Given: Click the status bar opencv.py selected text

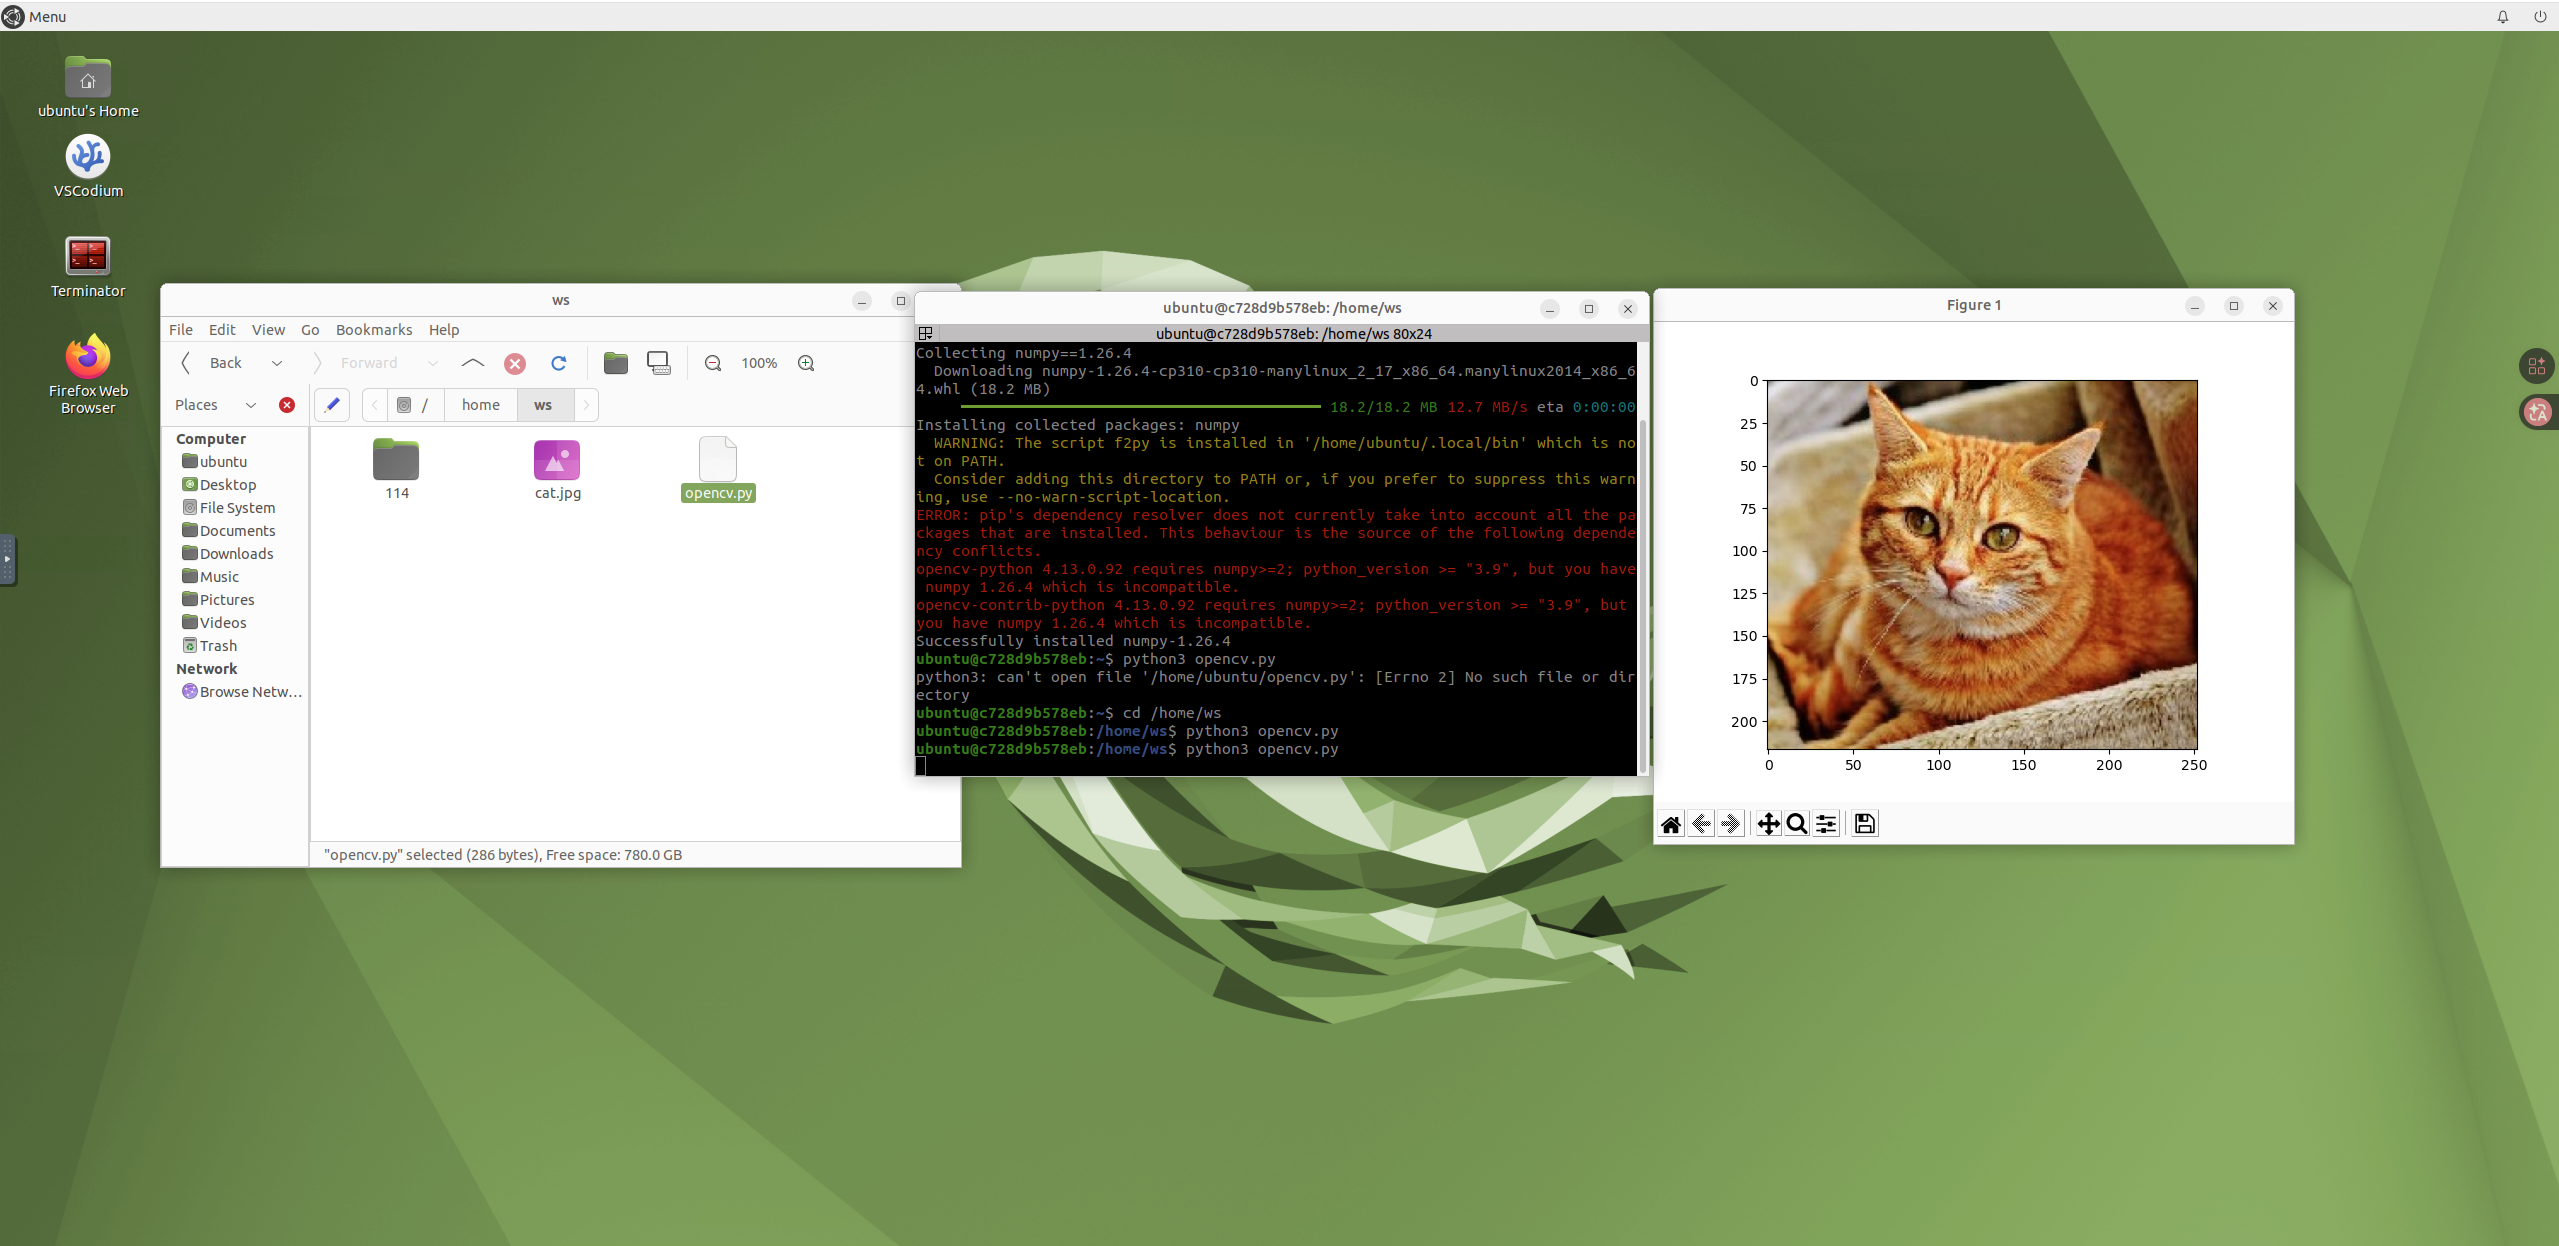Looking at the screenshot, I should pyautogui.click(x=503, y=855).
